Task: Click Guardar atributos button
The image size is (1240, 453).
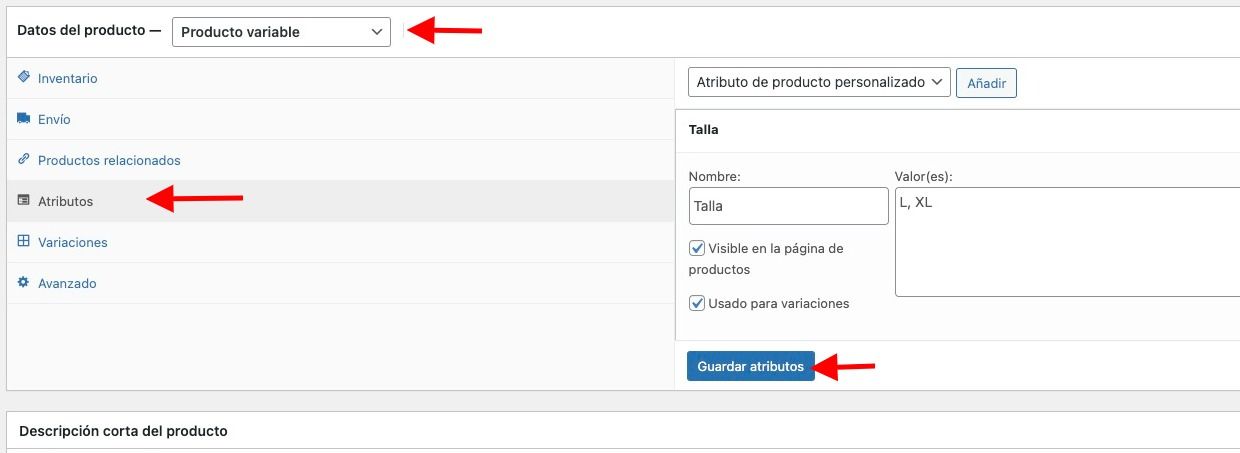Action: pyautogui.click(x=751, y=366)
